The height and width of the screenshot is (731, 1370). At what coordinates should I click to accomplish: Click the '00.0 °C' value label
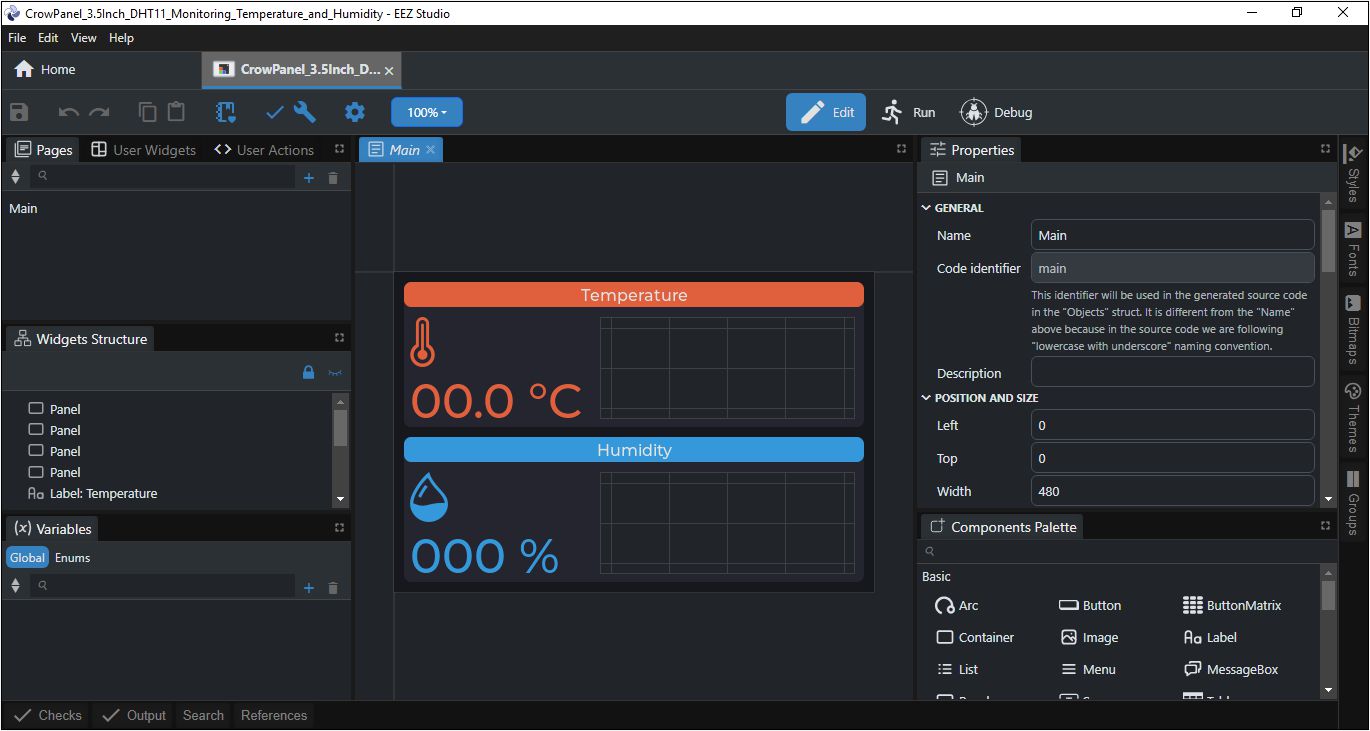point(496,401)
